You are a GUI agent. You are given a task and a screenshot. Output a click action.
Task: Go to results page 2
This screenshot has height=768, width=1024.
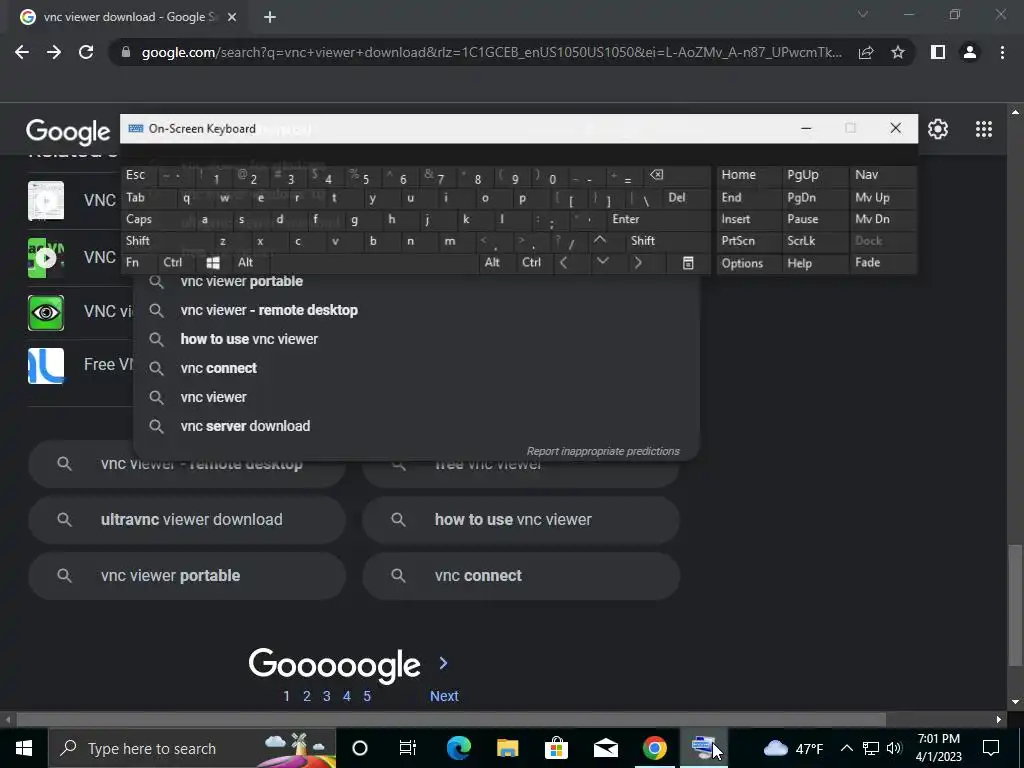(306, 696)
